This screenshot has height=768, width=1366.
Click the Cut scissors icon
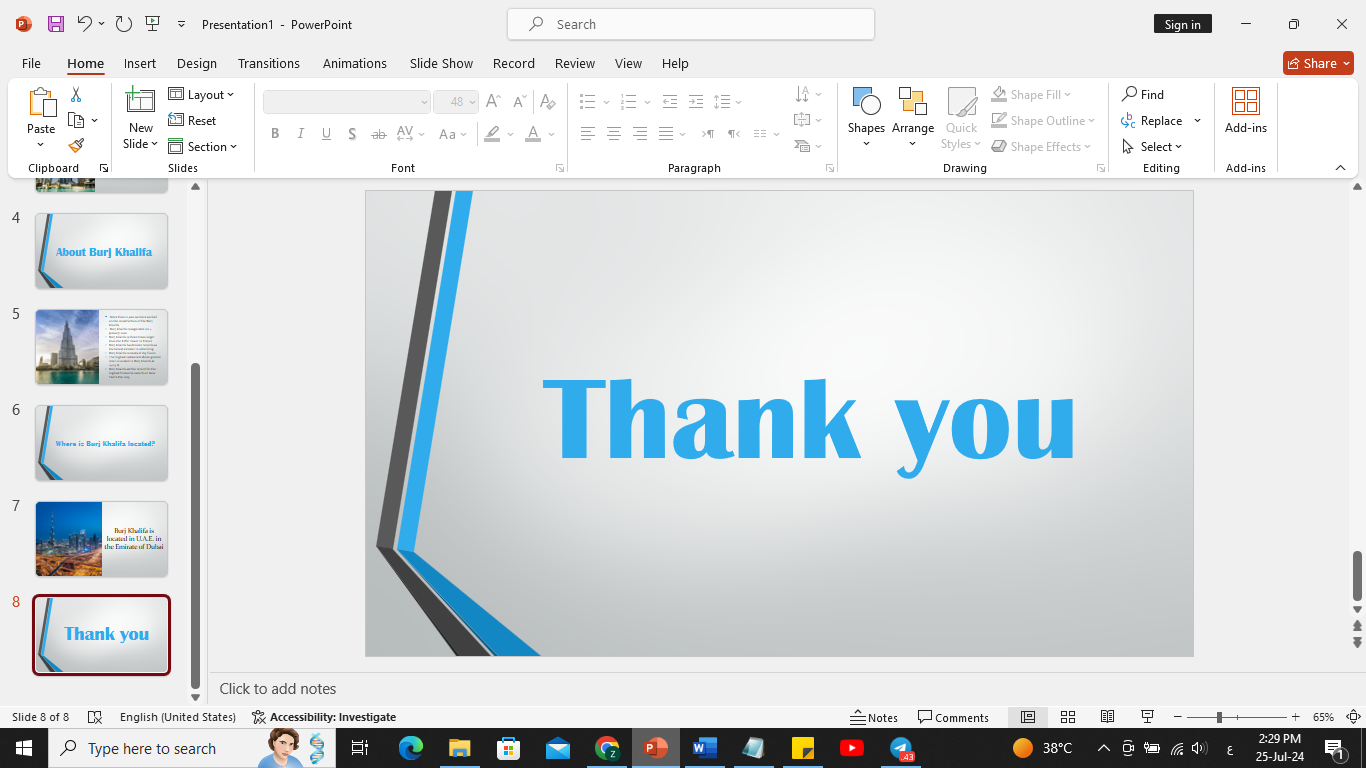pyautogui.click(x=76, y=95)
